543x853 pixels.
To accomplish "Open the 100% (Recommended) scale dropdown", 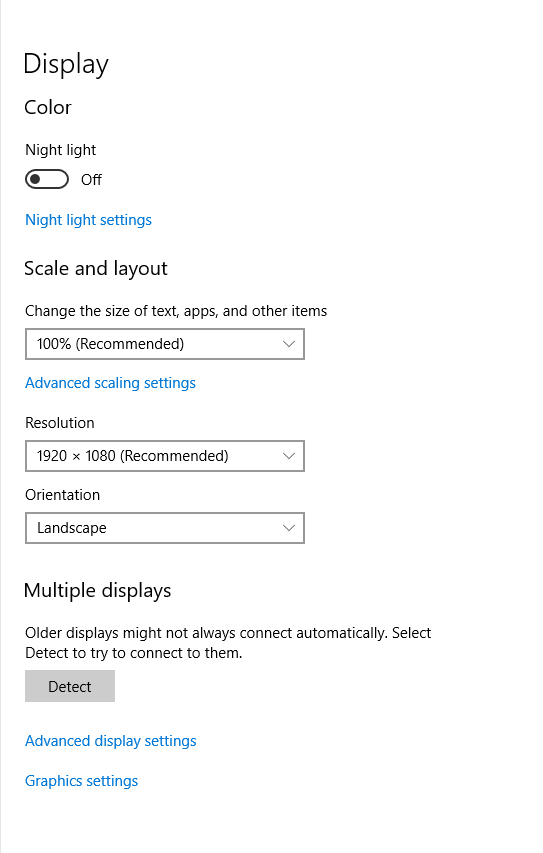I will pos(165,344).
